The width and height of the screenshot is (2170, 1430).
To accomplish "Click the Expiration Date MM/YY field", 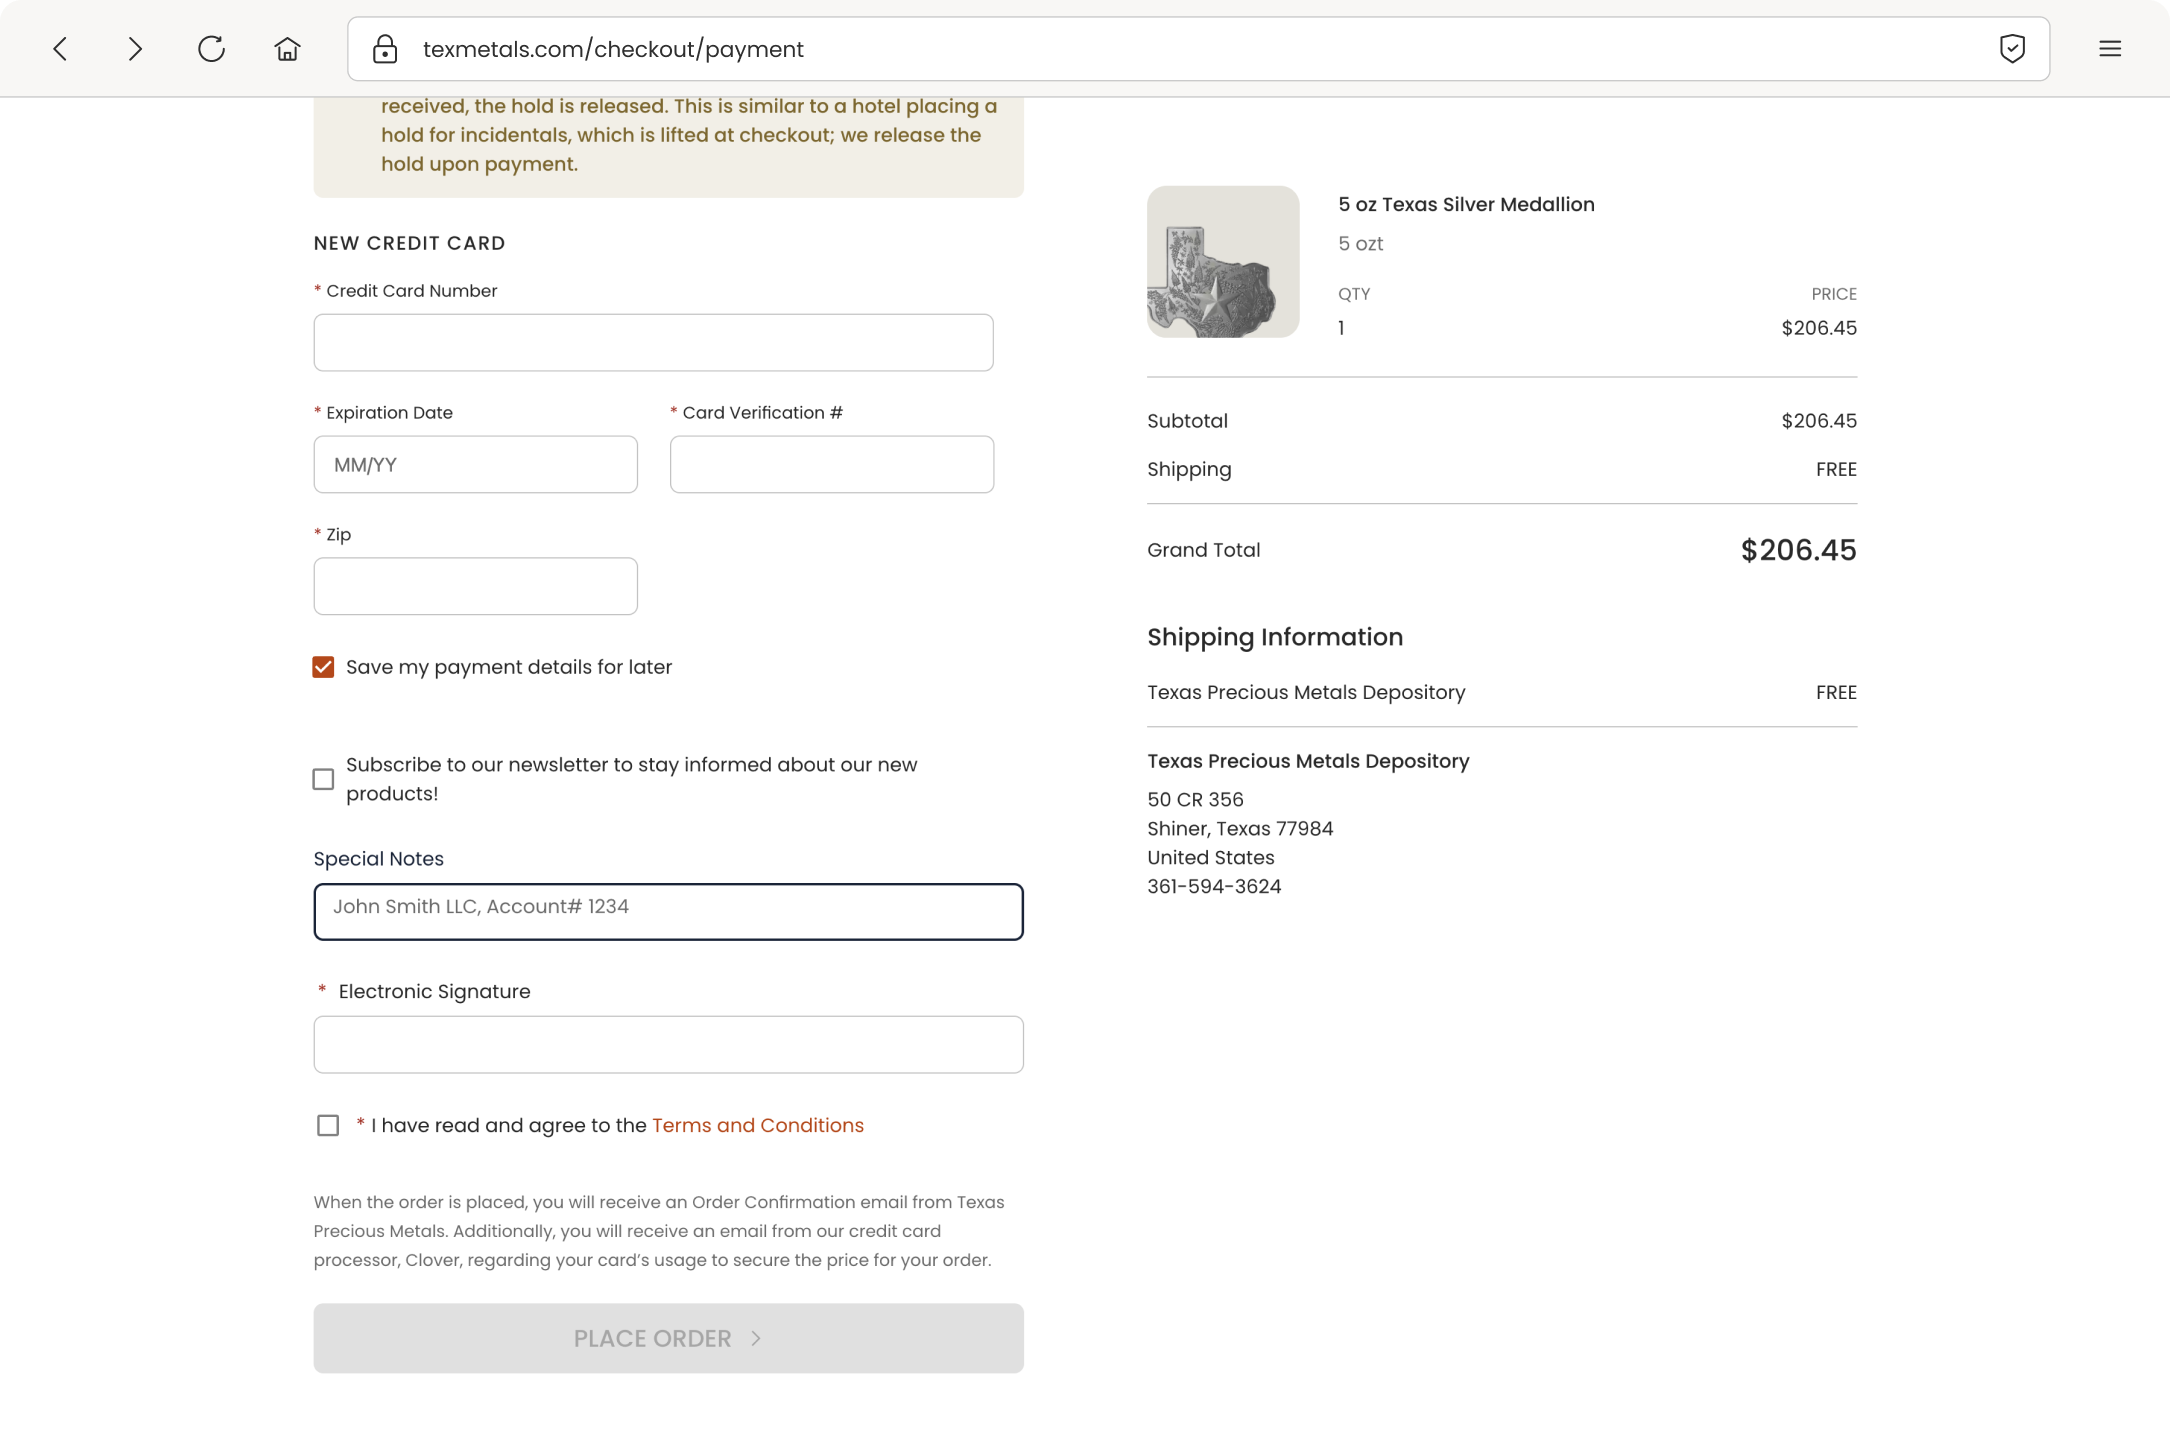I will [x=475, y=464].
